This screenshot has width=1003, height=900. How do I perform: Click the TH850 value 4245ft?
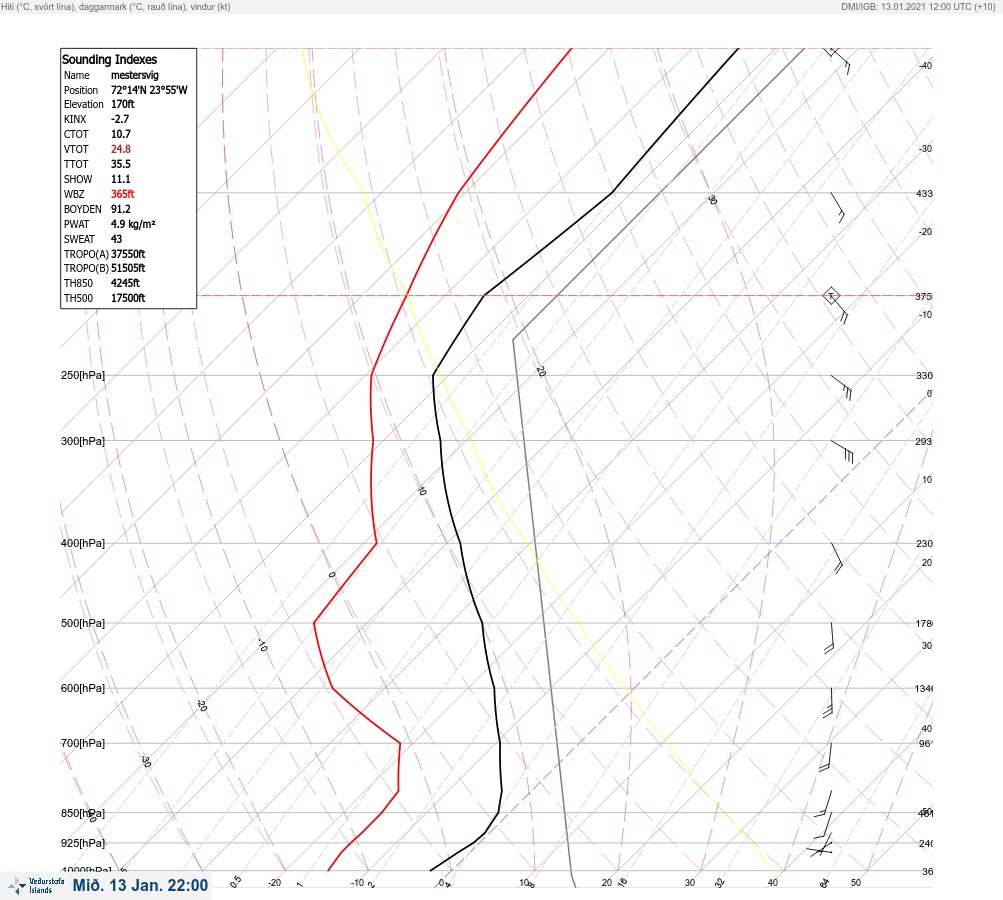tap(125, 283)
